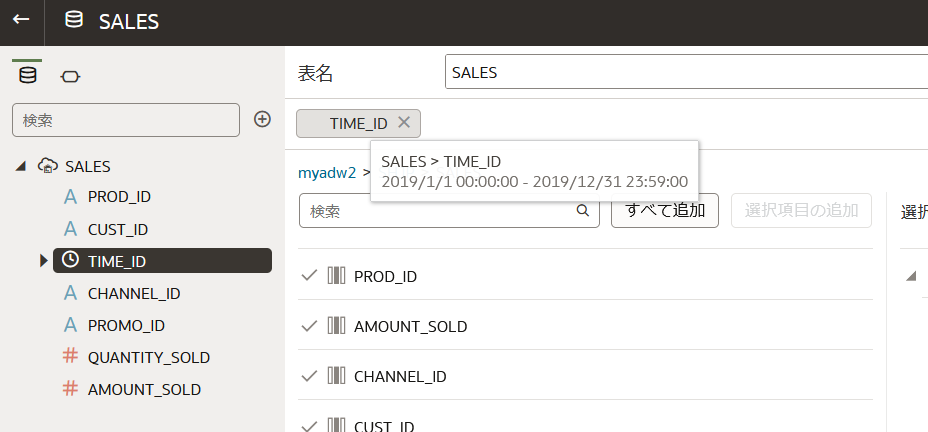Click the text type icon of PROMO_ID

[x=70, y=325]
